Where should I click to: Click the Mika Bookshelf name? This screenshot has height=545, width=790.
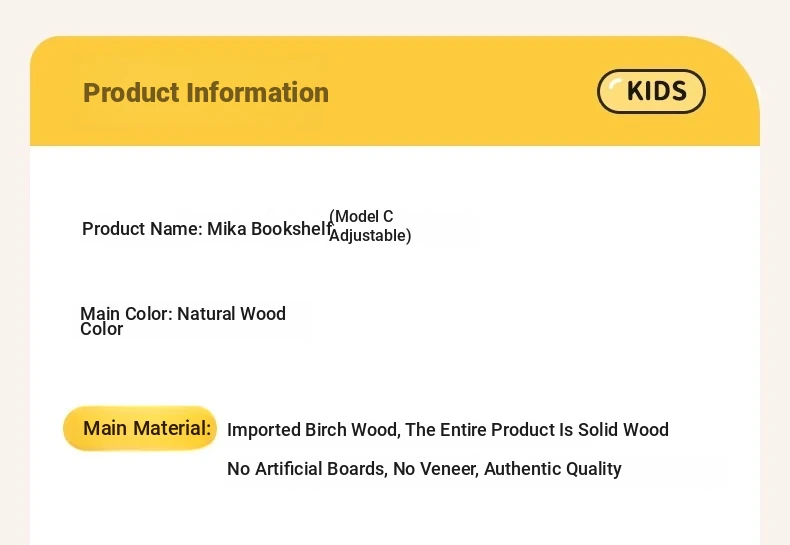[270, 229]
